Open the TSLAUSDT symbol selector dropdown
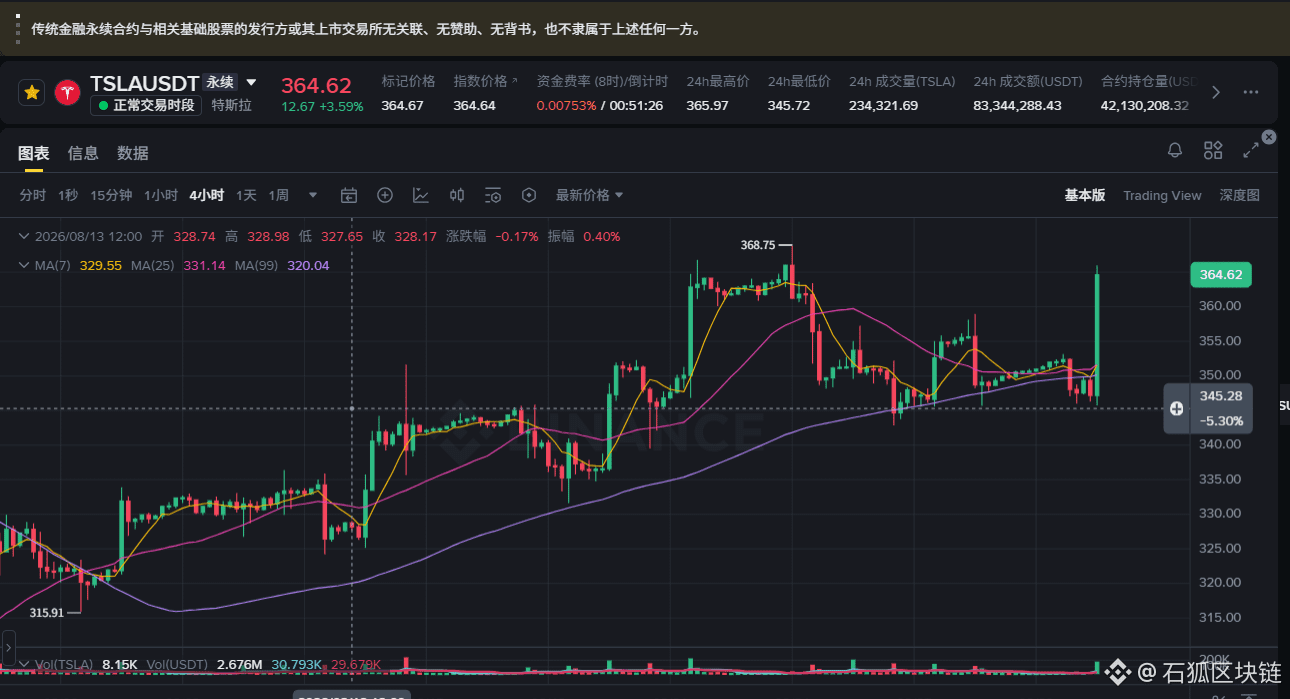 (251, 82)
